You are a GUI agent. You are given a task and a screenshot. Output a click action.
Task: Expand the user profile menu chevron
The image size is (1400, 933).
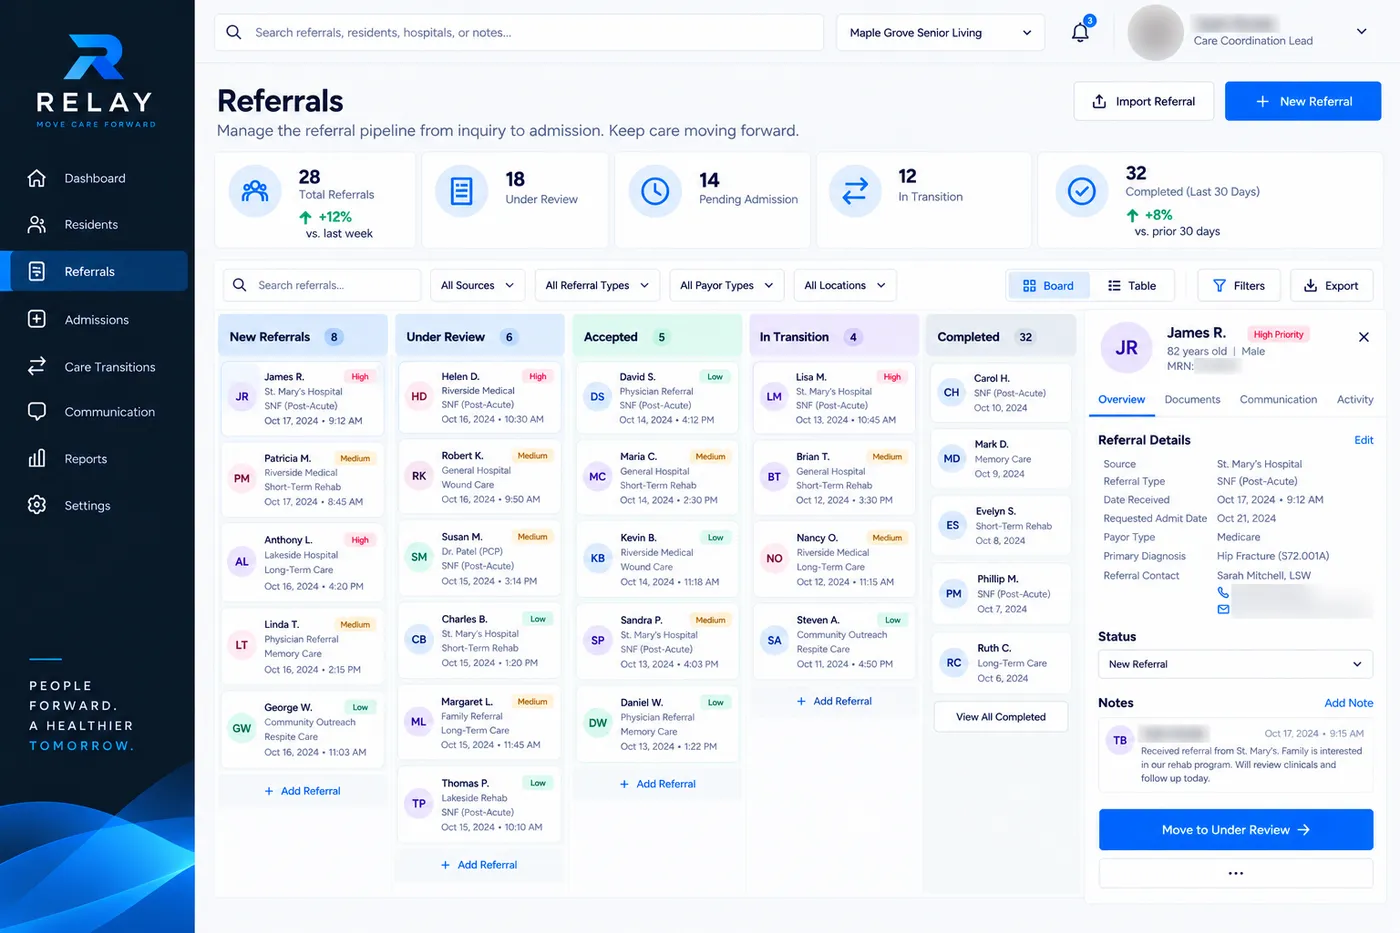tap(1361, 32)
